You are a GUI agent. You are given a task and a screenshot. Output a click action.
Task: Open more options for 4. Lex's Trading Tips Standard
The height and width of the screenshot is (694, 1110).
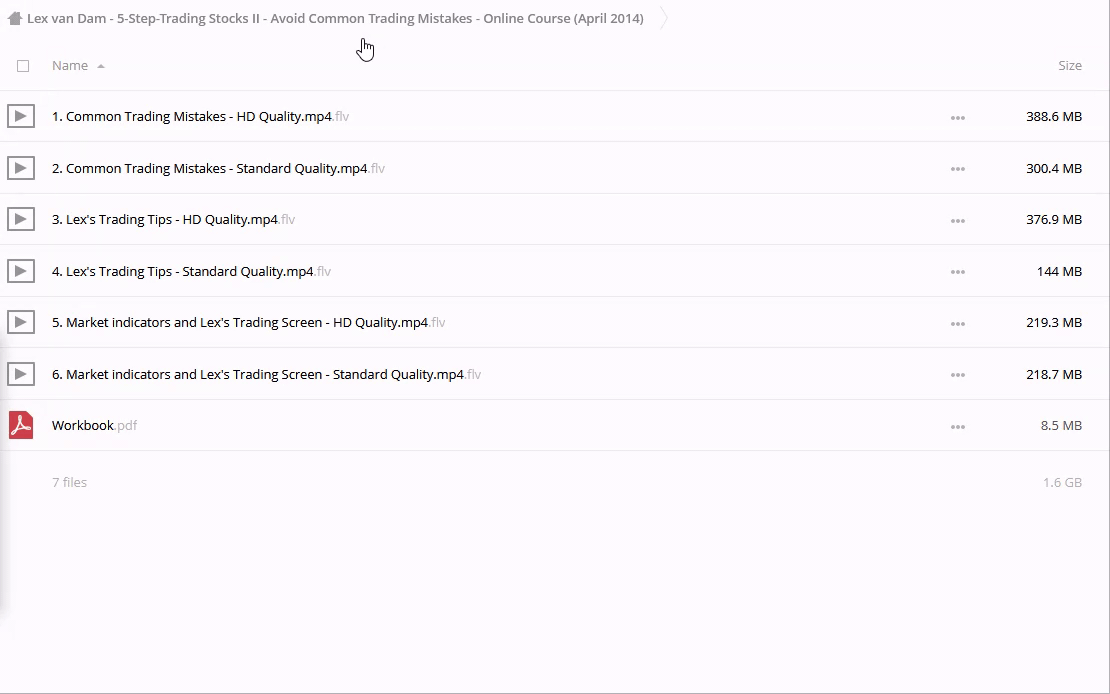[x=957, y=272]
